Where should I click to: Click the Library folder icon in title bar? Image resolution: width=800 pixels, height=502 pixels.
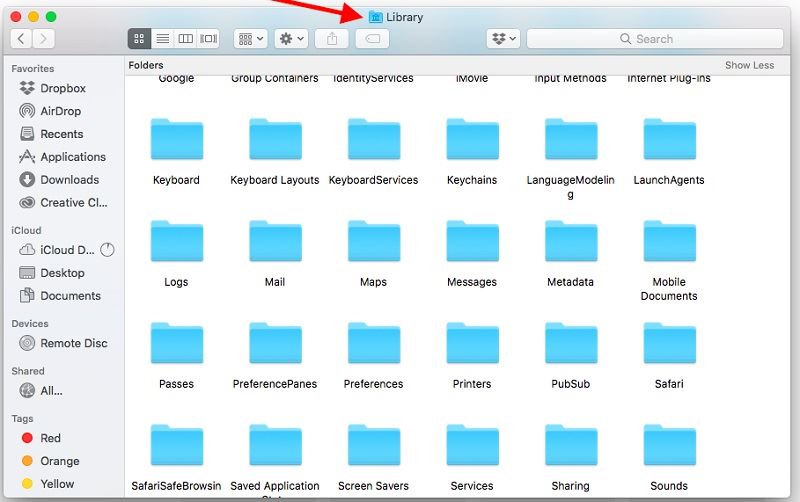coord(376,17)
